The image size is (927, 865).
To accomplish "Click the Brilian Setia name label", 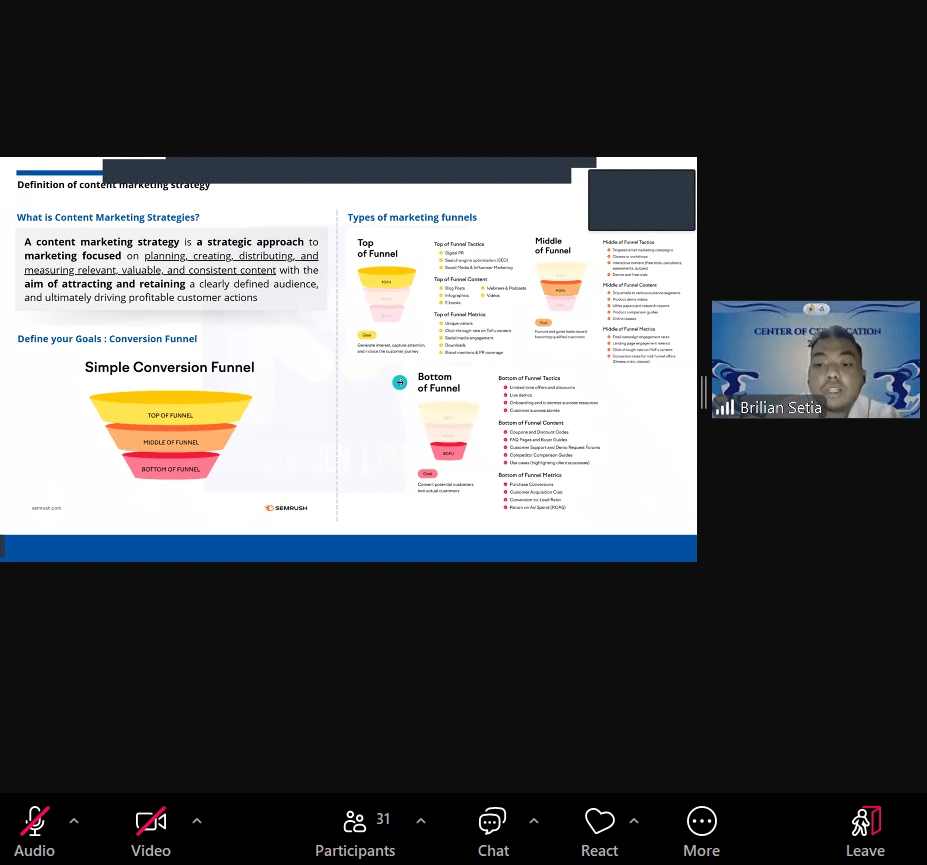I will (780, 407).
